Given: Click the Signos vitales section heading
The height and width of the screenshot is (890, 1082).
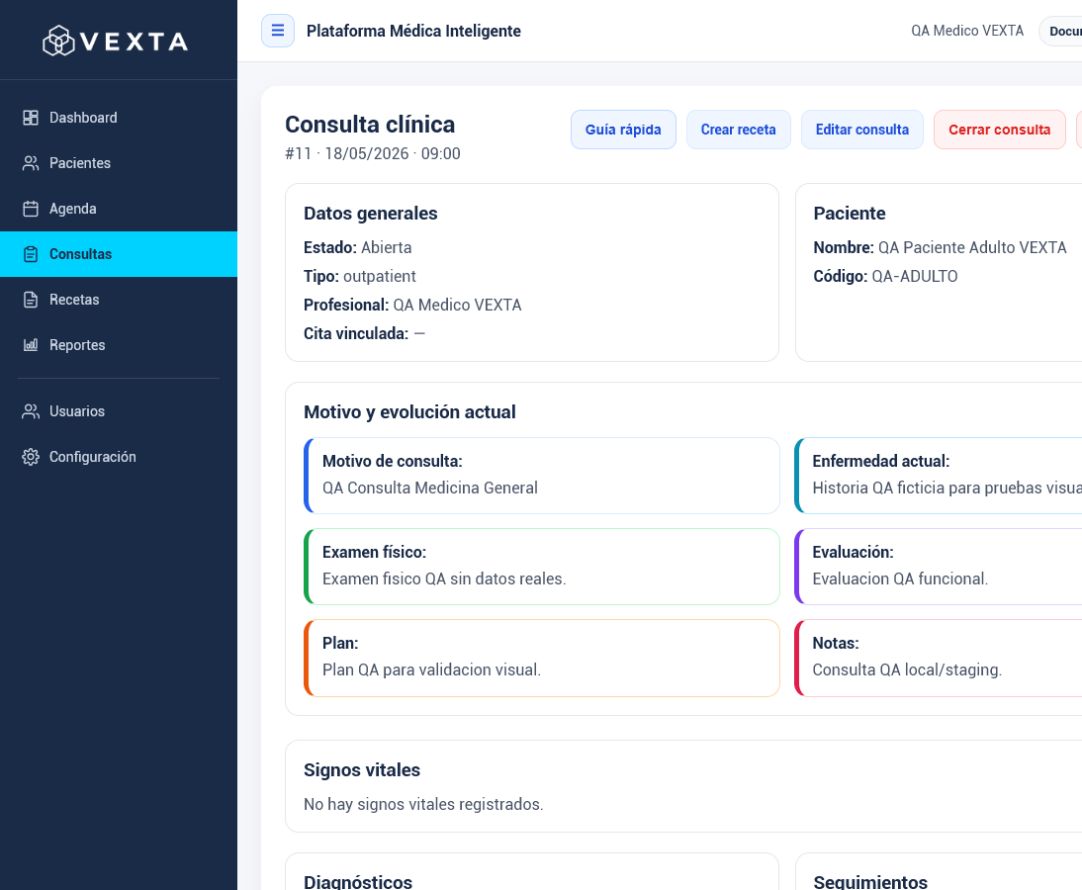Looking at the screenshot, I should point(362,770).
